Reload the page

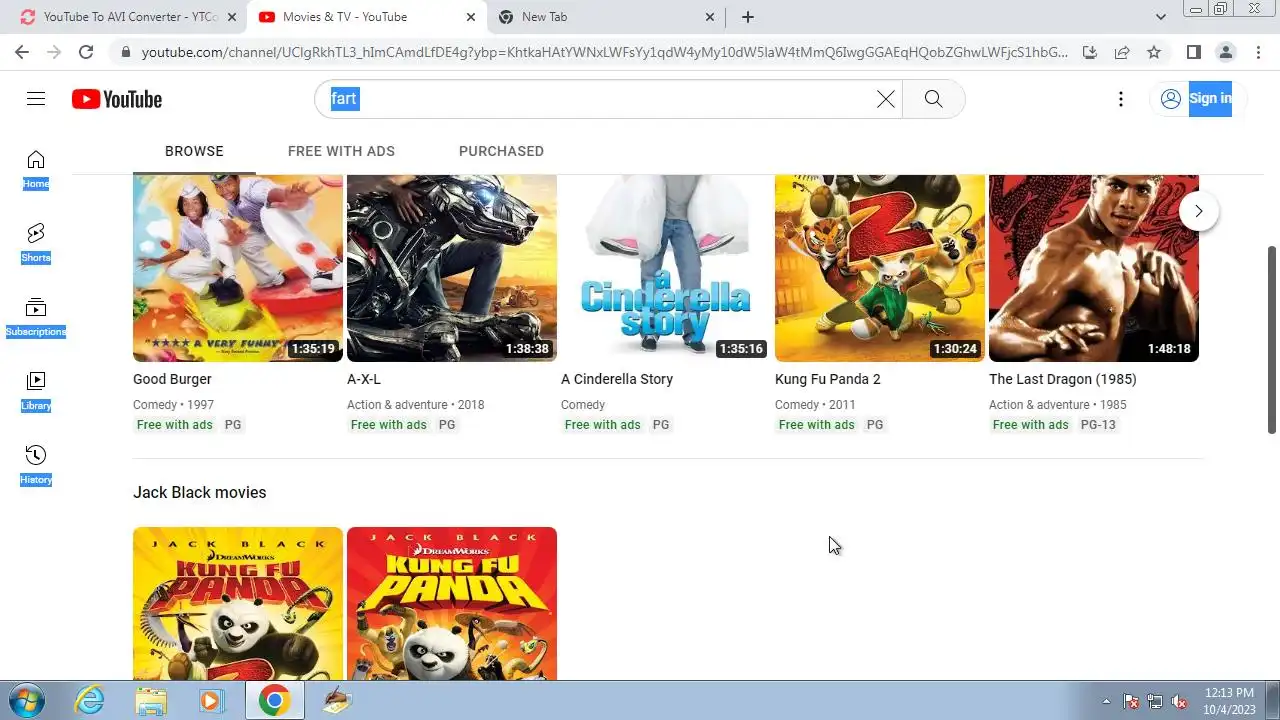pyautogui.click(x=86, y=52)
